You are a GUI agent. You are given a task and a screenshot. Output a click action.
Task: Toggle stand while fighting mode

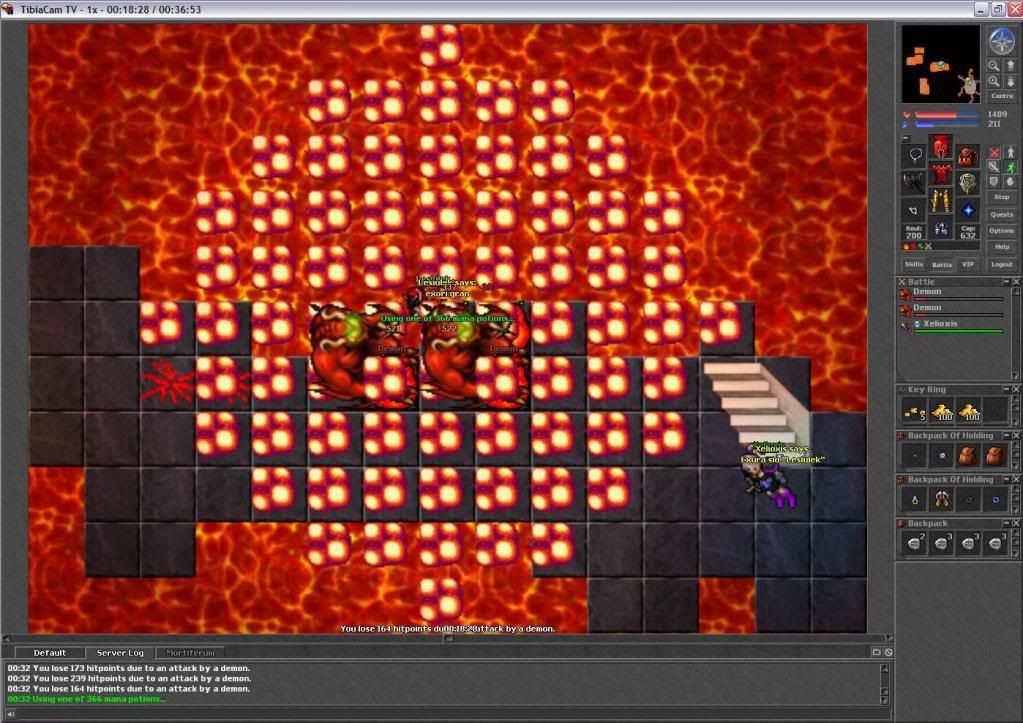(x=1011, y=153)
